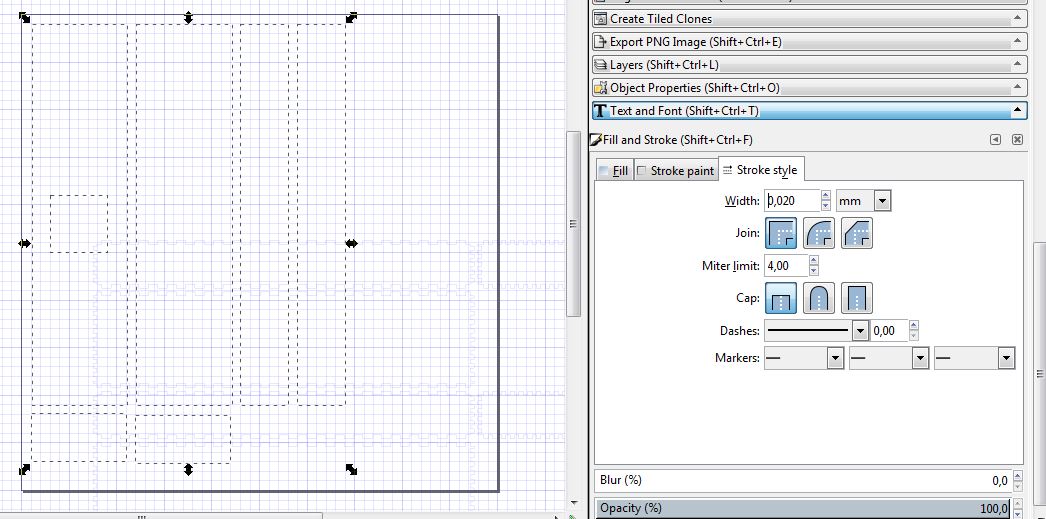Select the butt cap button
Image resolution: width=1046 pixels, height=519 pixels.
(x=781, y=298)
